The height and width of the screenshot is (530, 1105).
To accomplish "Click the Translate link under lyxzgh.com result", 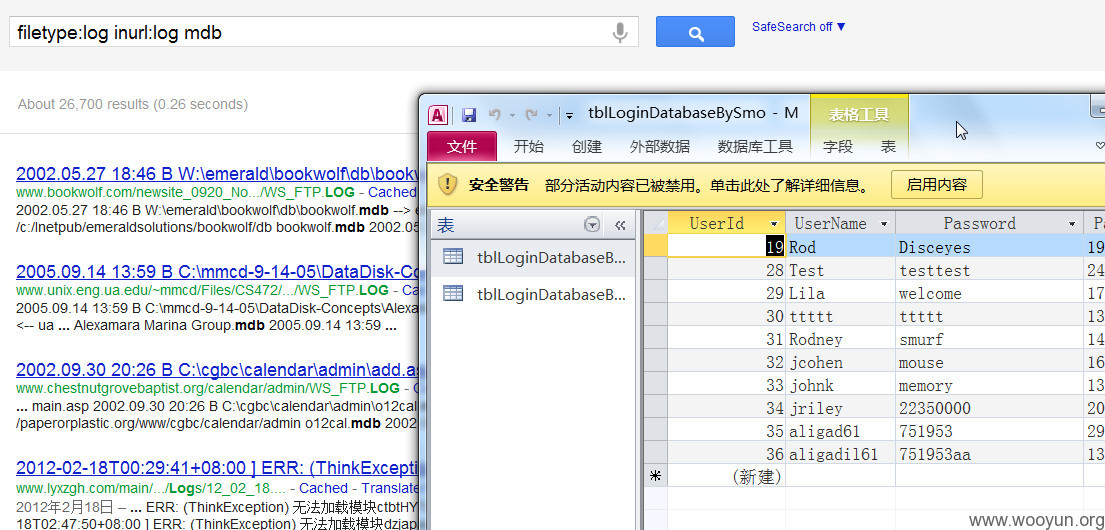I will [x=390, y=488].
